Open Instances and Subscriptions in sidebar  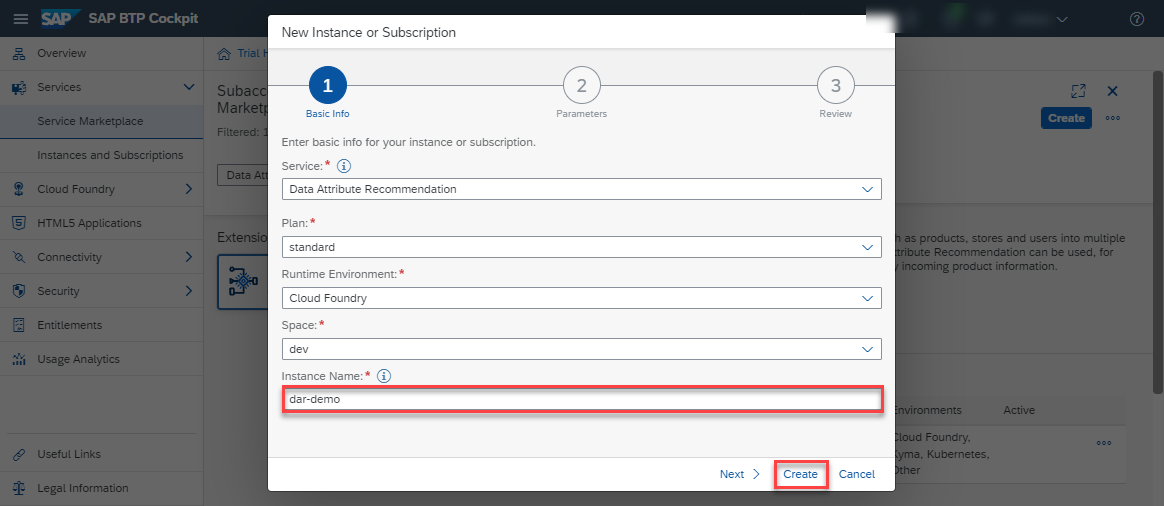(101, 155)
